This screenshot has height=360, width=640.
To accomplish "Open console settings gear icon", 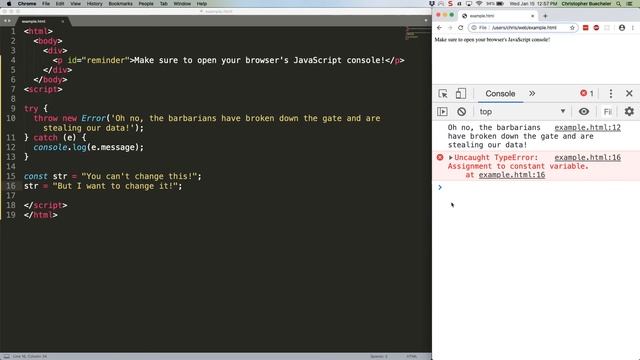I will click(x=629, y=111).
